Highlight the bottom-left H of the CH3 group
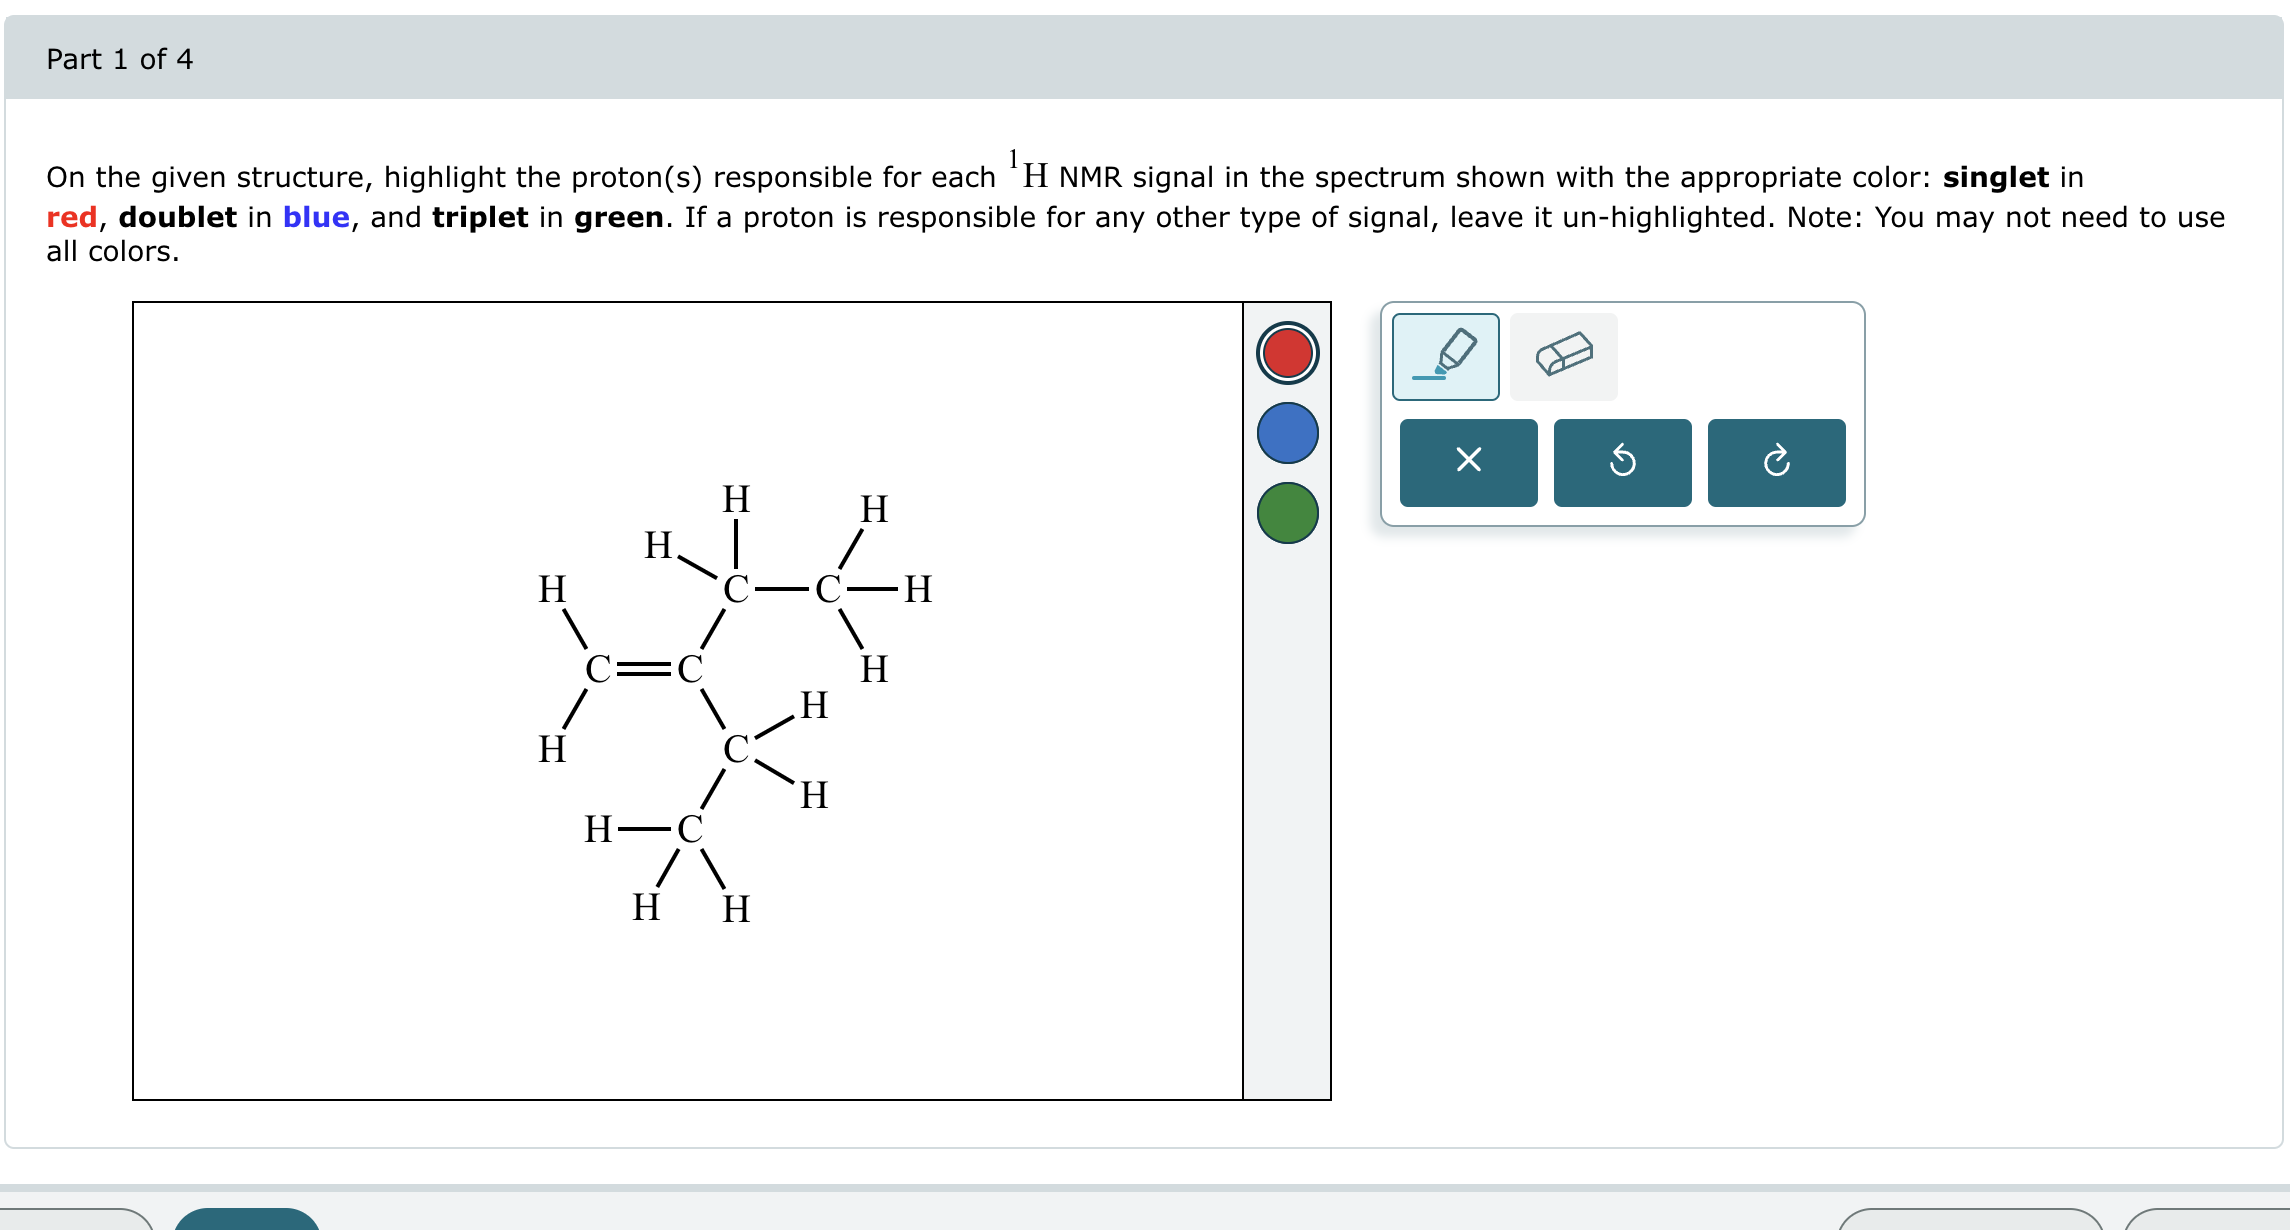 coord(645,908)
